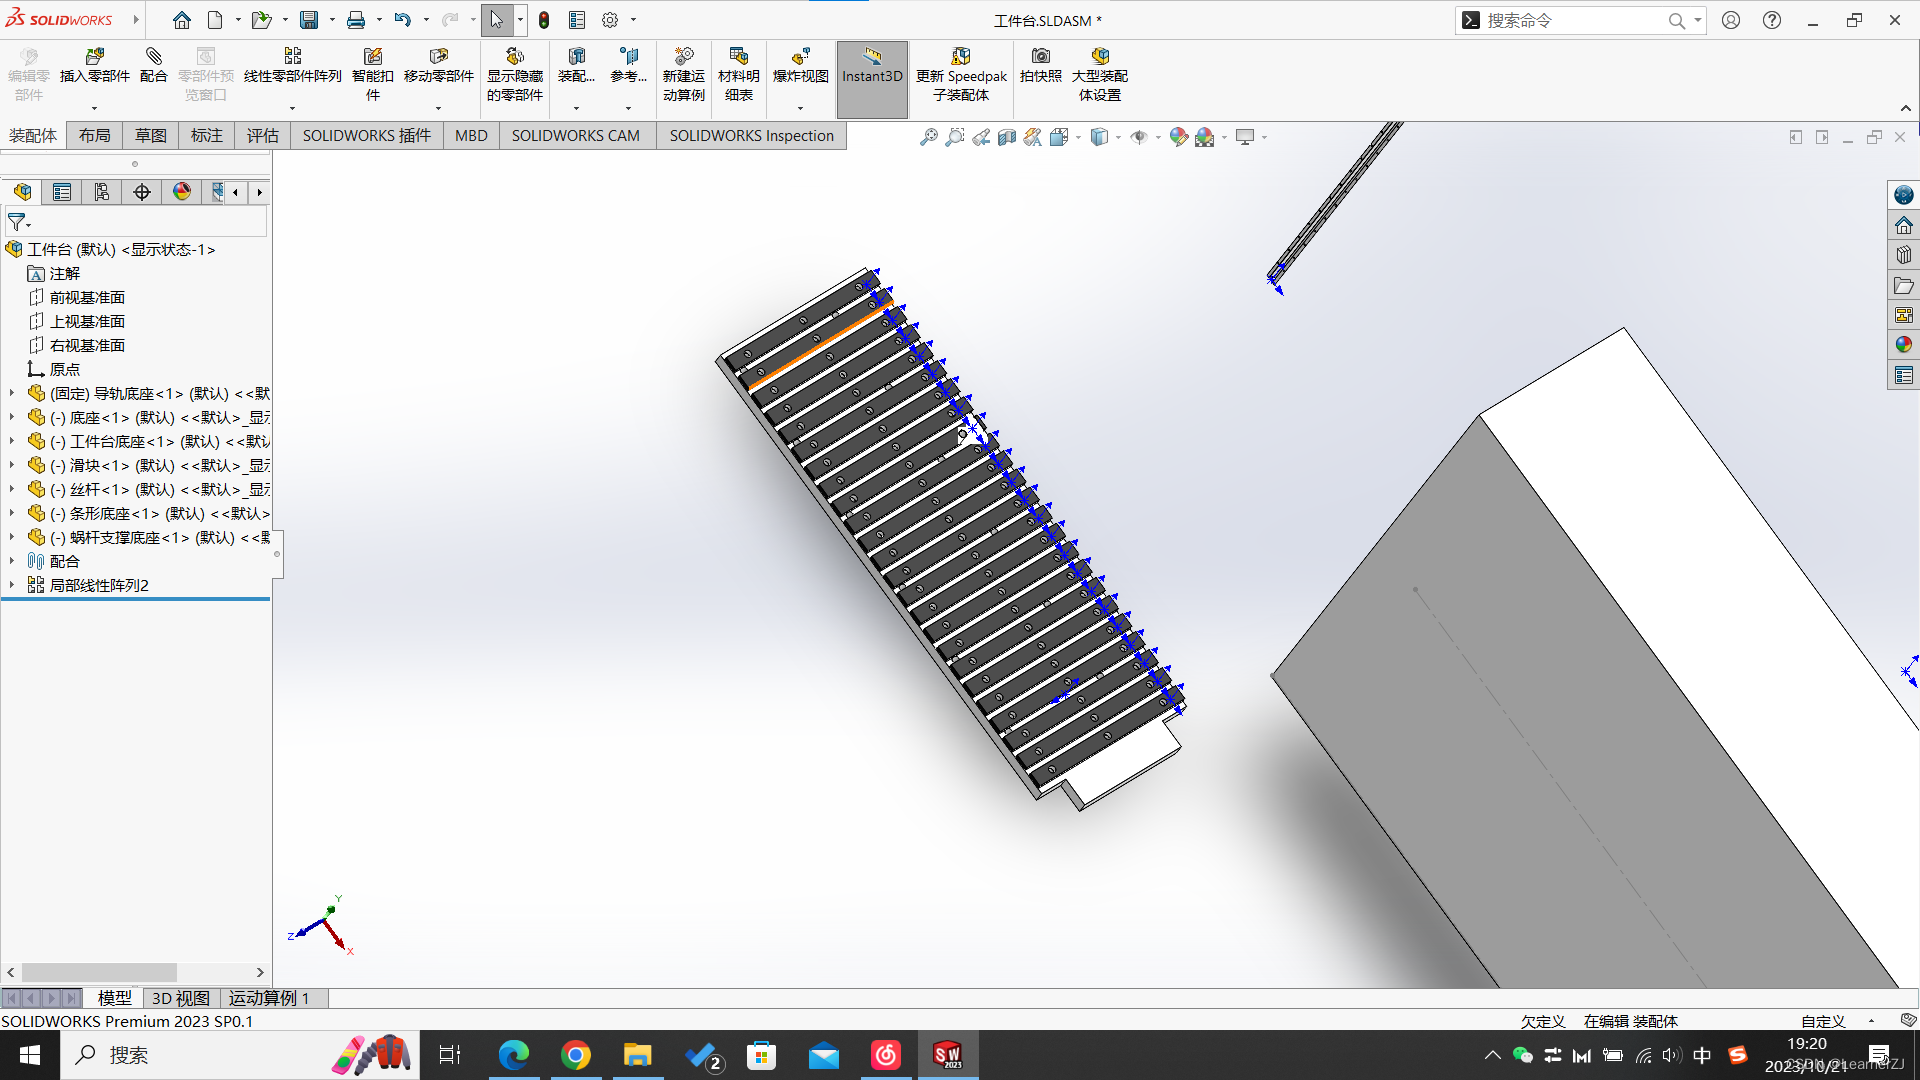Click the Zoom to Fit magnifier icon
The height and width of the screenshot is (1080, 1920).
[929, 137]
